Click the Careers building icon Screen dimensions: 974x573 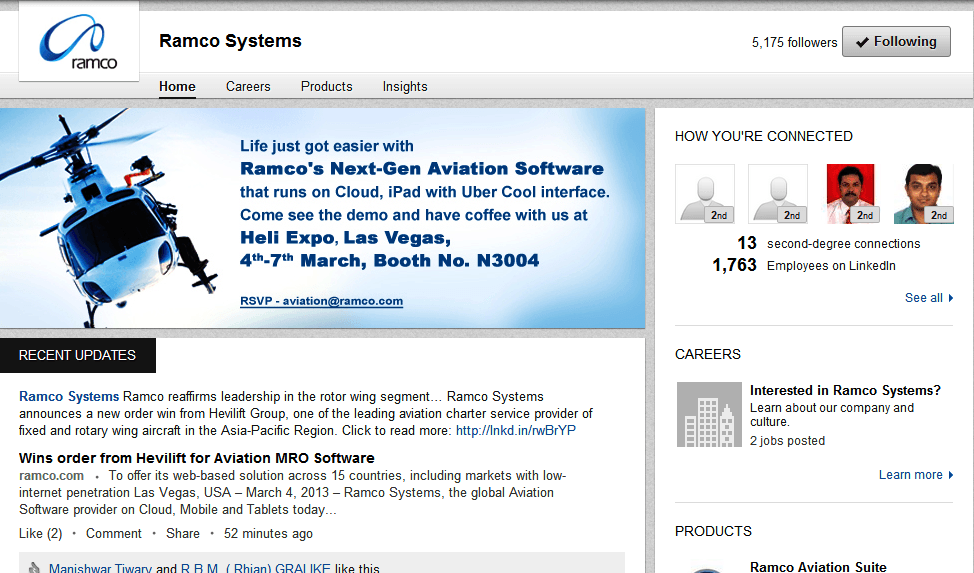(x=709, y=415)
